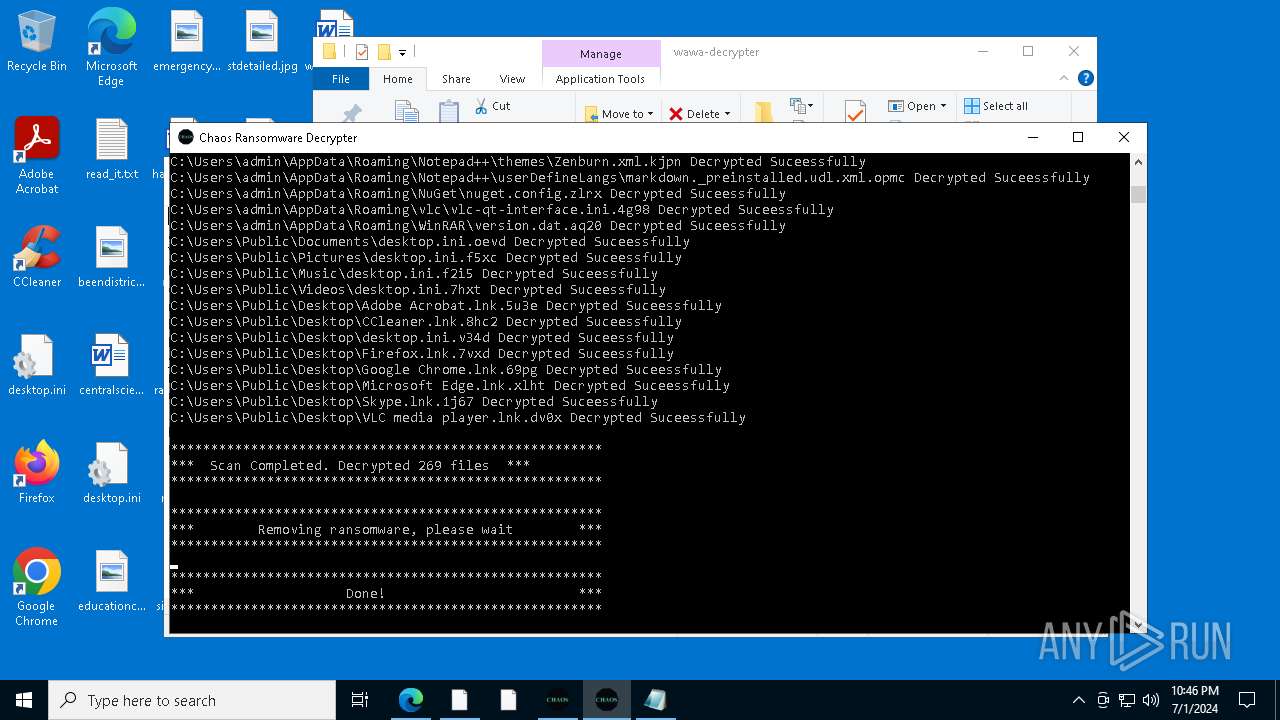This screenshot has height=720, width=1280.
Task: Open the Application Tools tab
Action: (x=600, y=79)
